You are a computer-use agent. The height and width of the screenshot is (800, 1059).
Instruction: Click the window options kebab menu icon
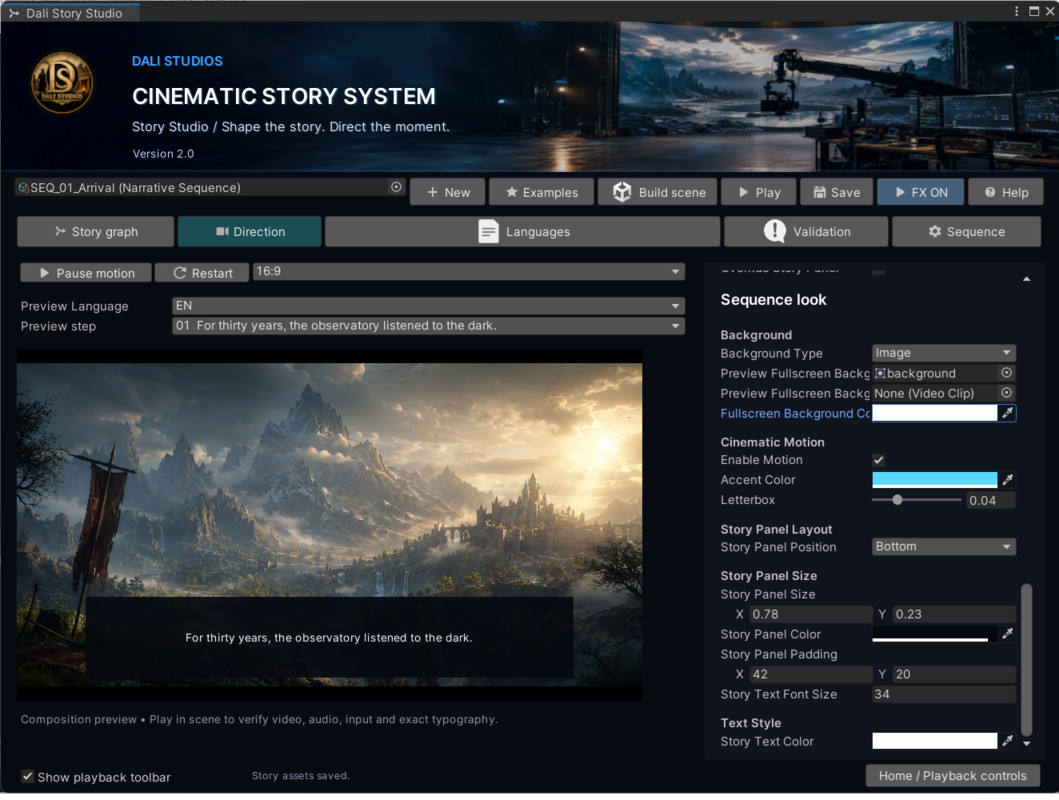coord(1016,11)
